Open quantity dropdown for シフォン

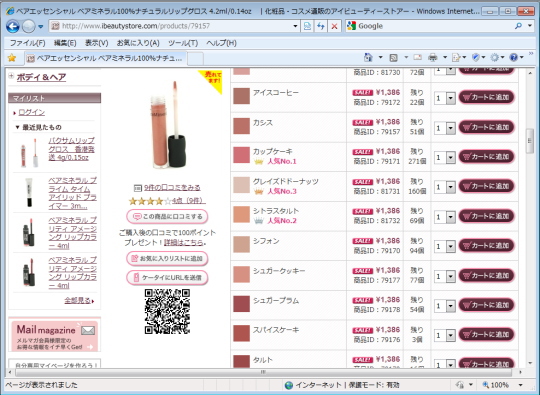click(450, 247)
